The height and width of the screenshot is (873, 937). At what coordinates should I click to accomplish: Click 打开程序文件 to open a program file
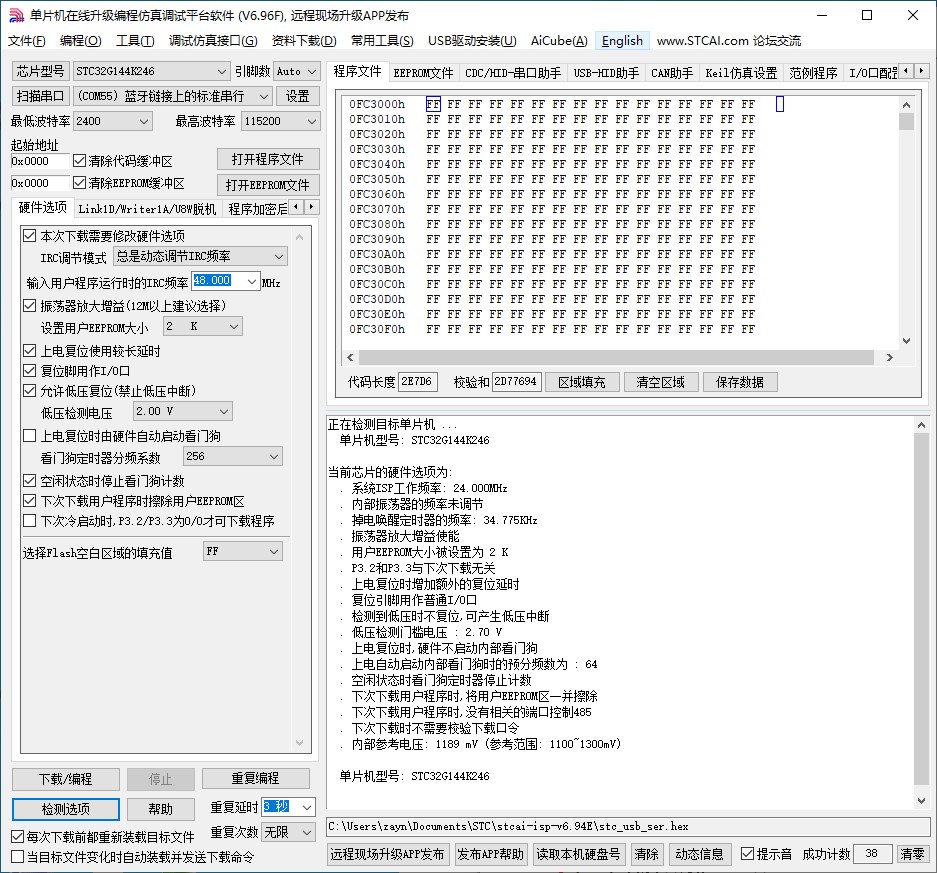[x=266, y=158]
